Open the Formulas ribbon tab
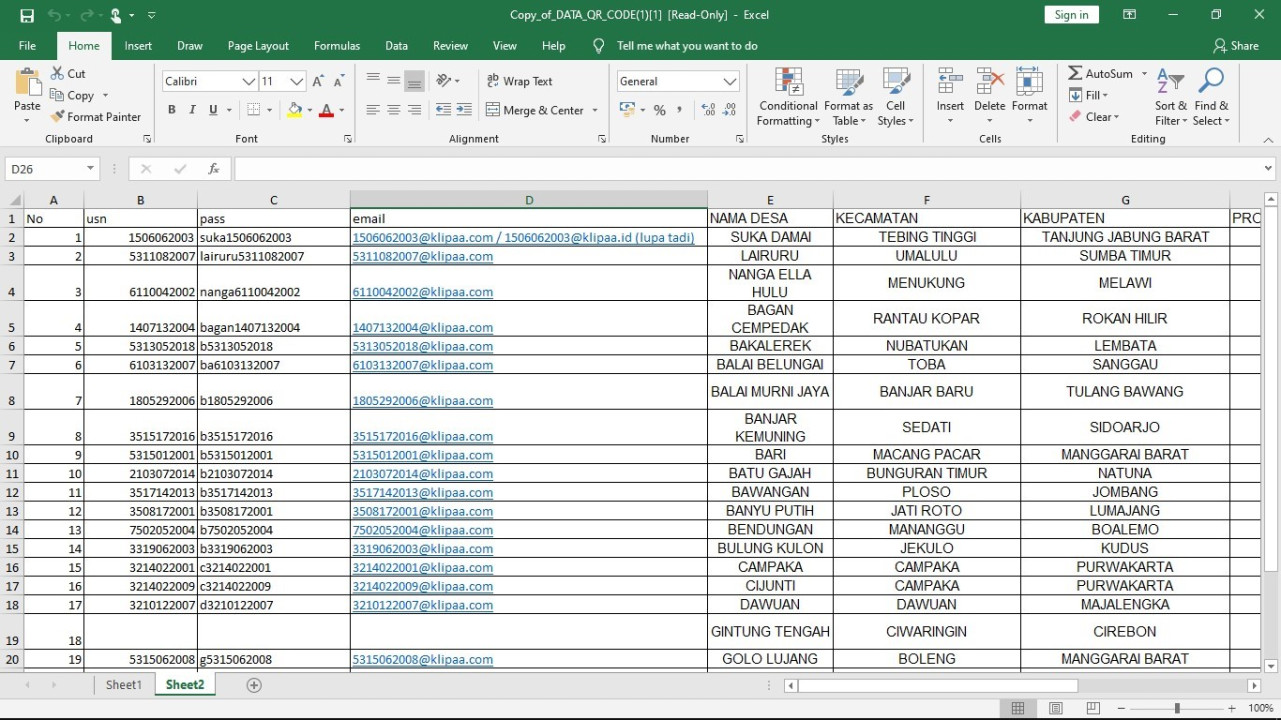The width and height of the screenshot is (1281, 720). (x=336, y=46)
